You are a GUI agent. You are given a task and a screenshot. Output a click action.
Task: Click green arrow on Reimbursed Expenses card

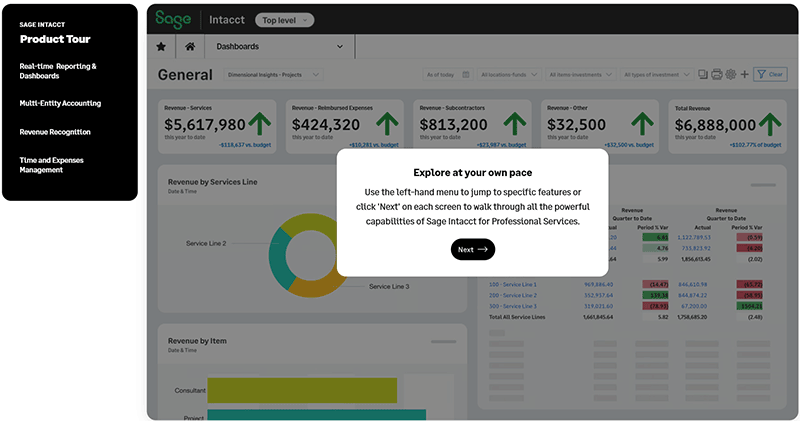(387, 124)
